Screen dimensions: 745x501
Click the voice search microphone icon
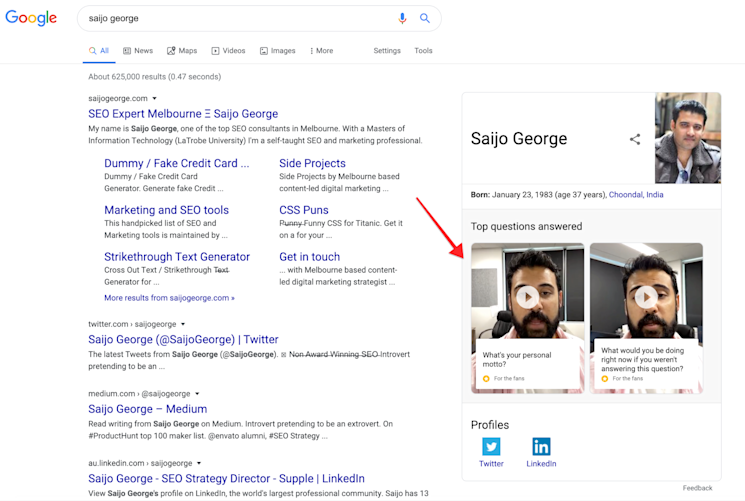click(402, 19)
